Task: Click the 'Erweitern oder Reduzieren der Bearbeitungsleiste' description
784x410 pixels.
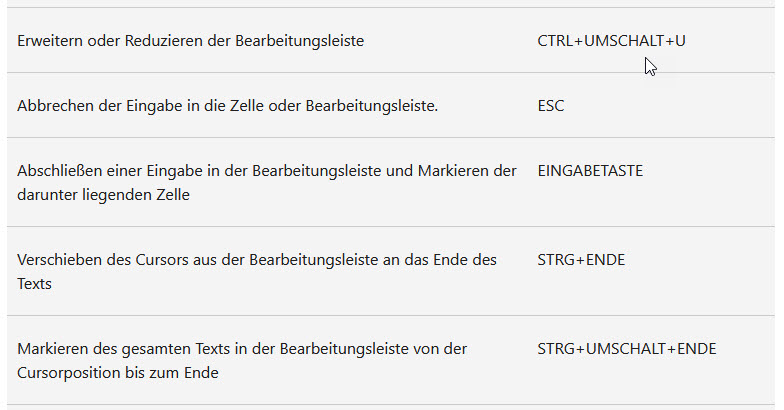Action: point(190,41)
